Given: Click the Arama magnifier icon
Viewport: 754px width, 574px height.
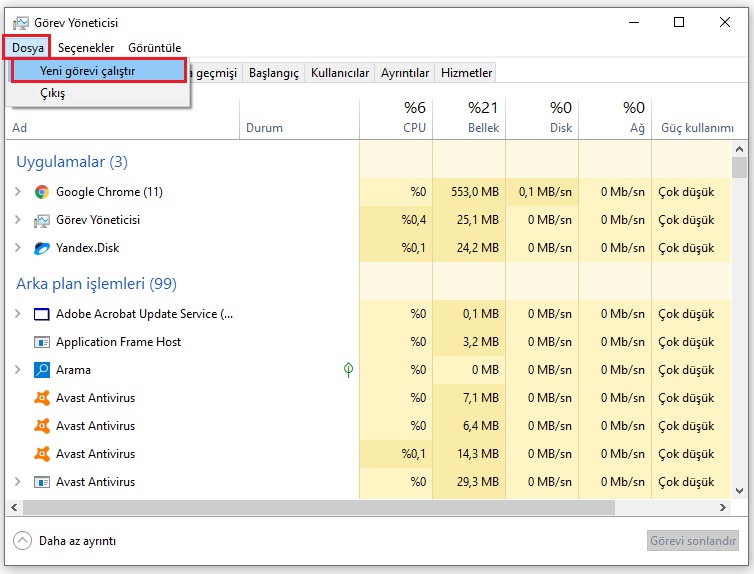Looking at the screenshot, I should click(x=42, y=370).
